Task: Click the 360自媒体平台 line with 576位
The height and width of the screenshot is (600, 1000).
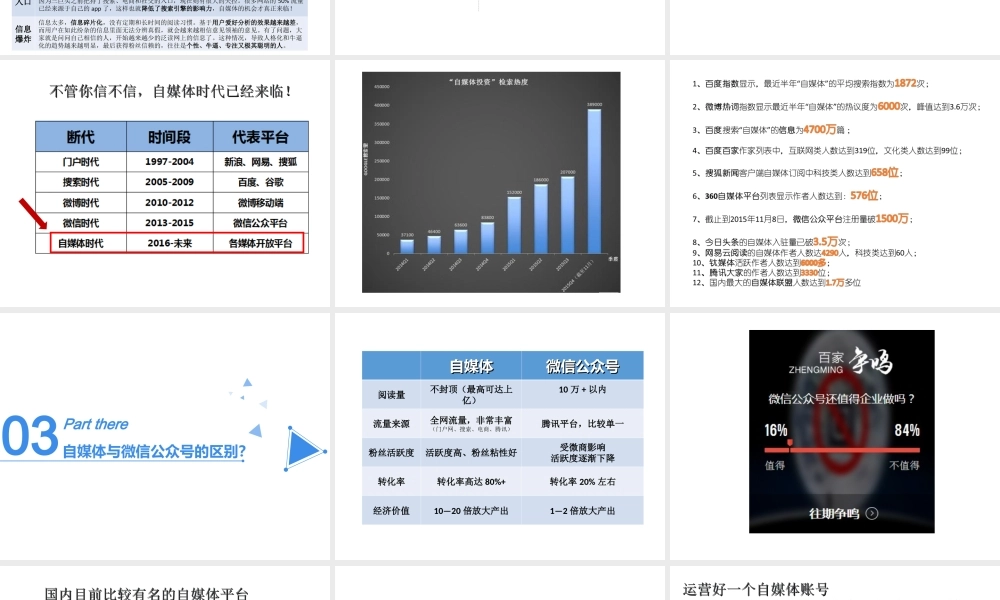Action: coord(787,196)
